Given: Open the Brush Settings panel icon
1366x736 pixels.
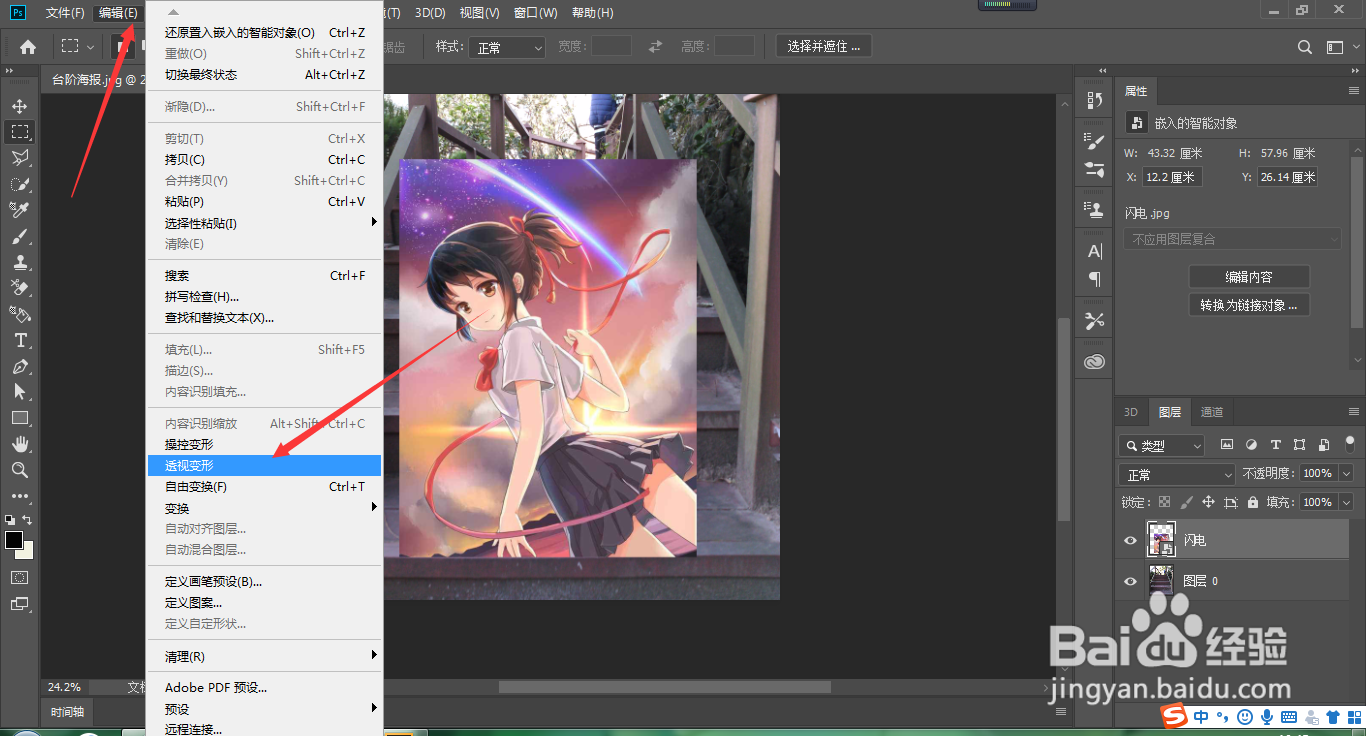Looking at the screenshot, I should coord(1095,142).
